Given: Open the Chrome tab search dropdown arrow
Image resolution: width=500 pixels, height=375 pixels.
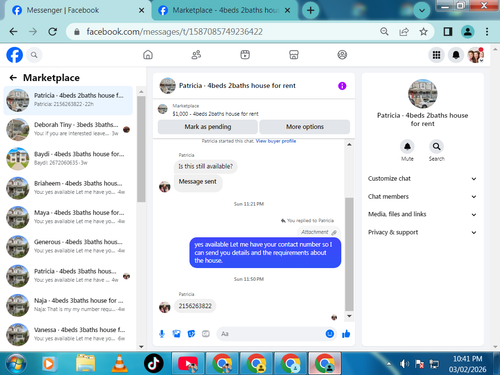Looking at the screenshot, I should tap(422, 11).
